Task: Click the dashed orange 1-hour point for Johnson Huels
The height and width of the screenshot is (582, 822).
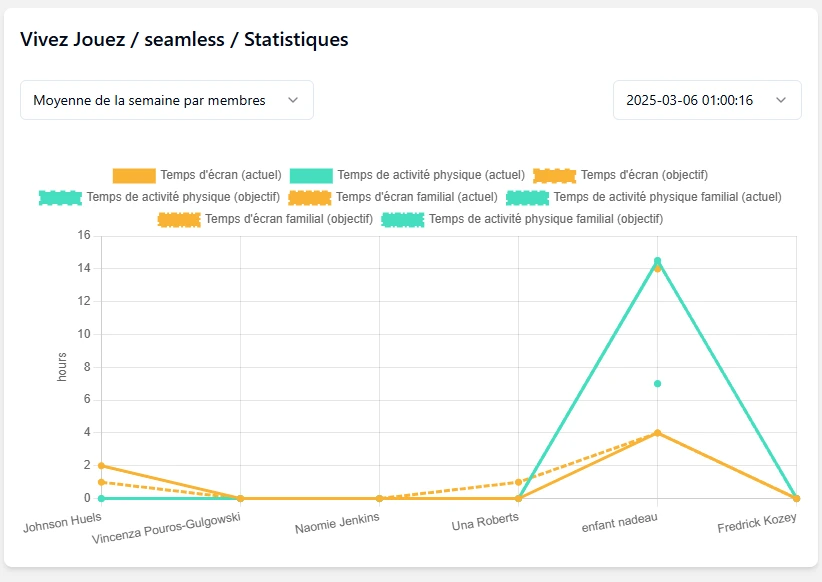Action: pos(101,482)
